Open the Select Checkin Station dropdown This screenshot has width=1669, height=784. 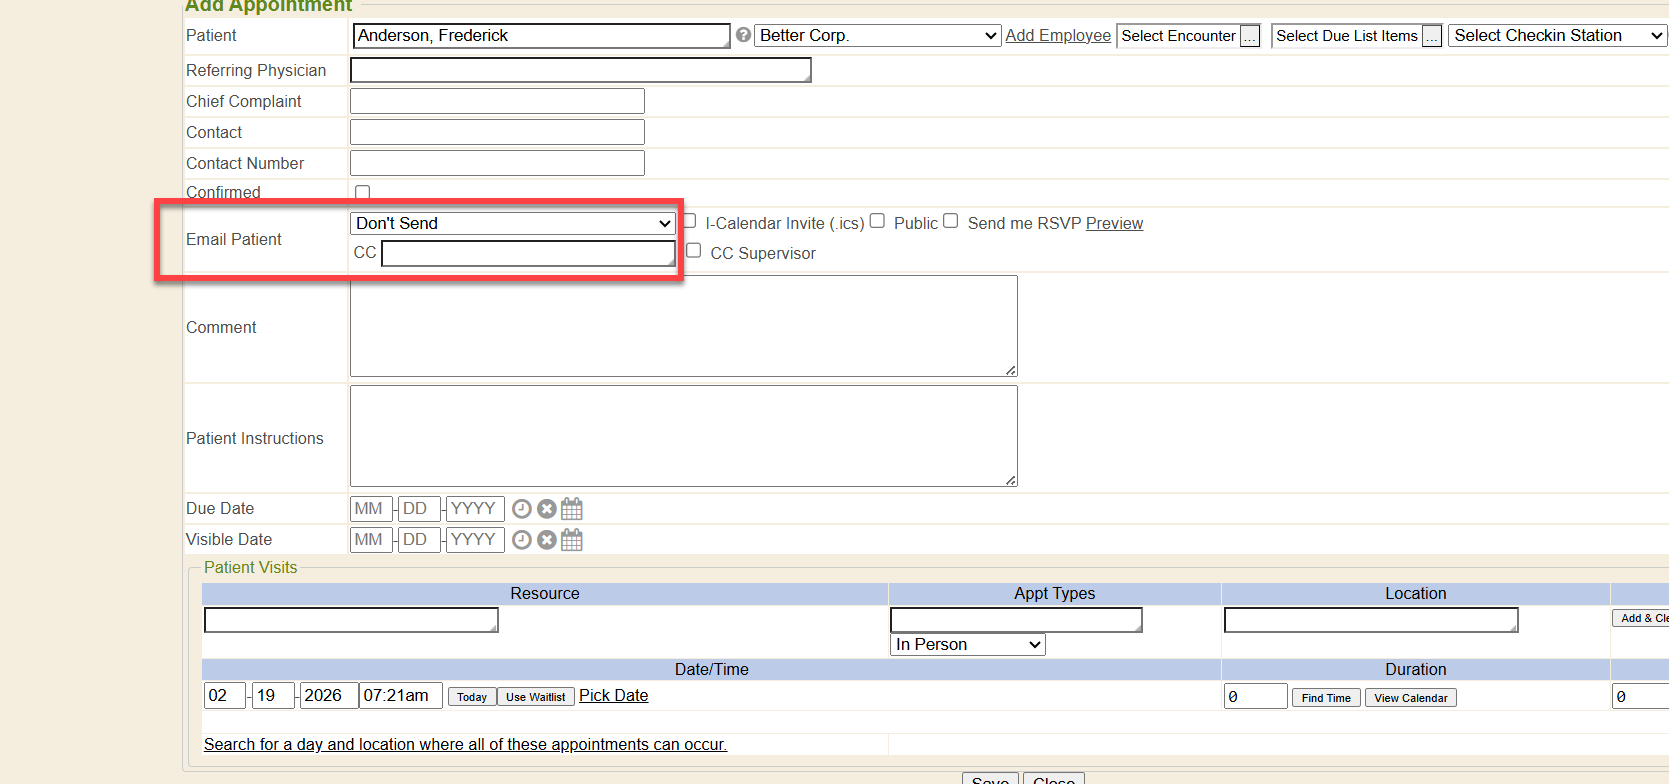[x=1556, y=36]
